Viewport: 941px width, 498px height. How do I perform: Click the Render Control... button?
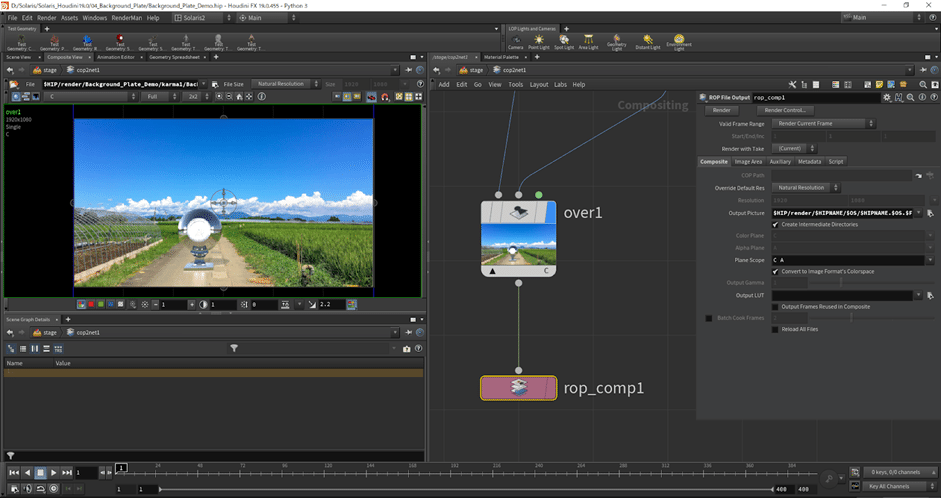(x=785, y=110)
